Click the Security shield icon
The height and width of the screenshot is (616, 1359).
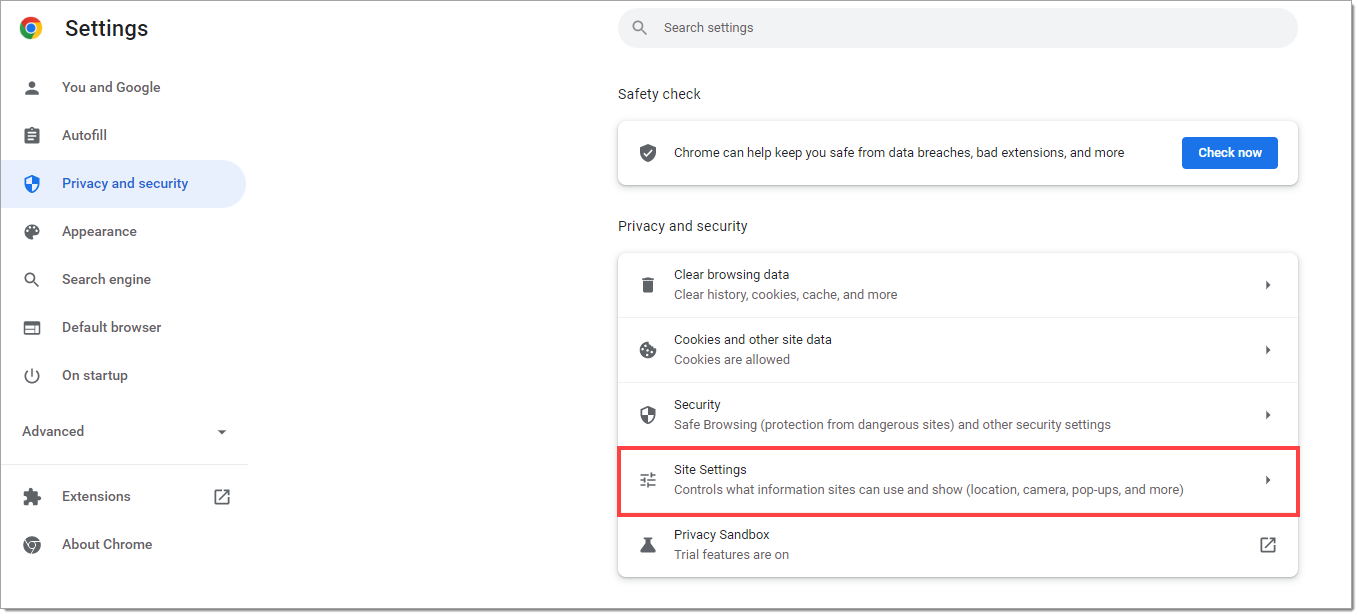coord(648,415)
